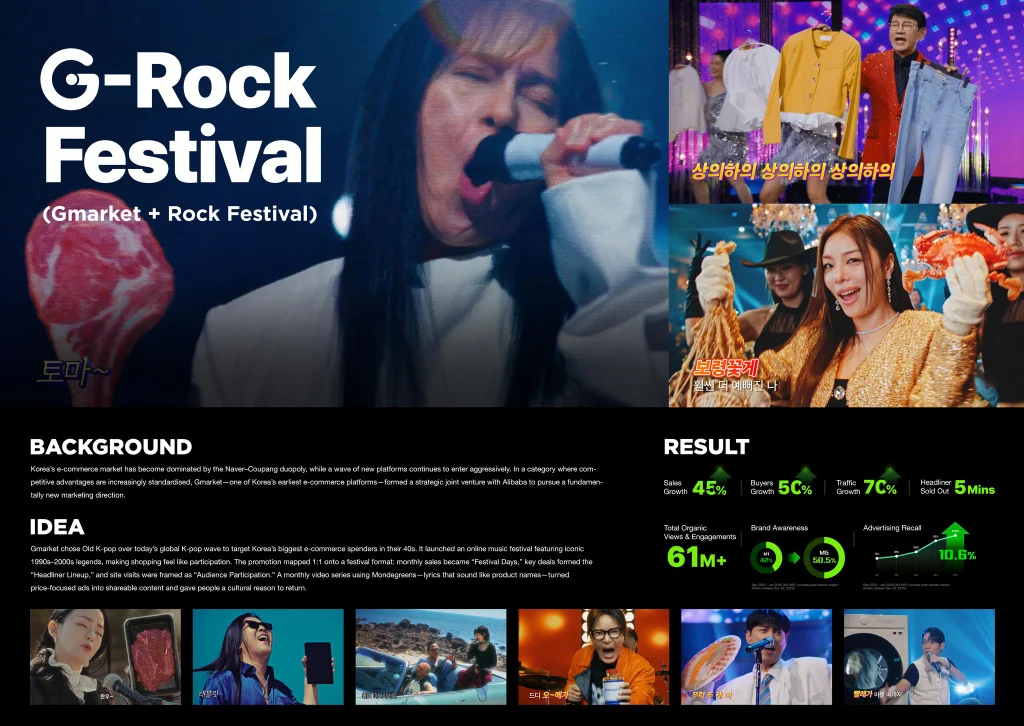1024x726 pixels.
Task: Click the green arrow beside Sales Growth 45%
Action: point(720,475)
